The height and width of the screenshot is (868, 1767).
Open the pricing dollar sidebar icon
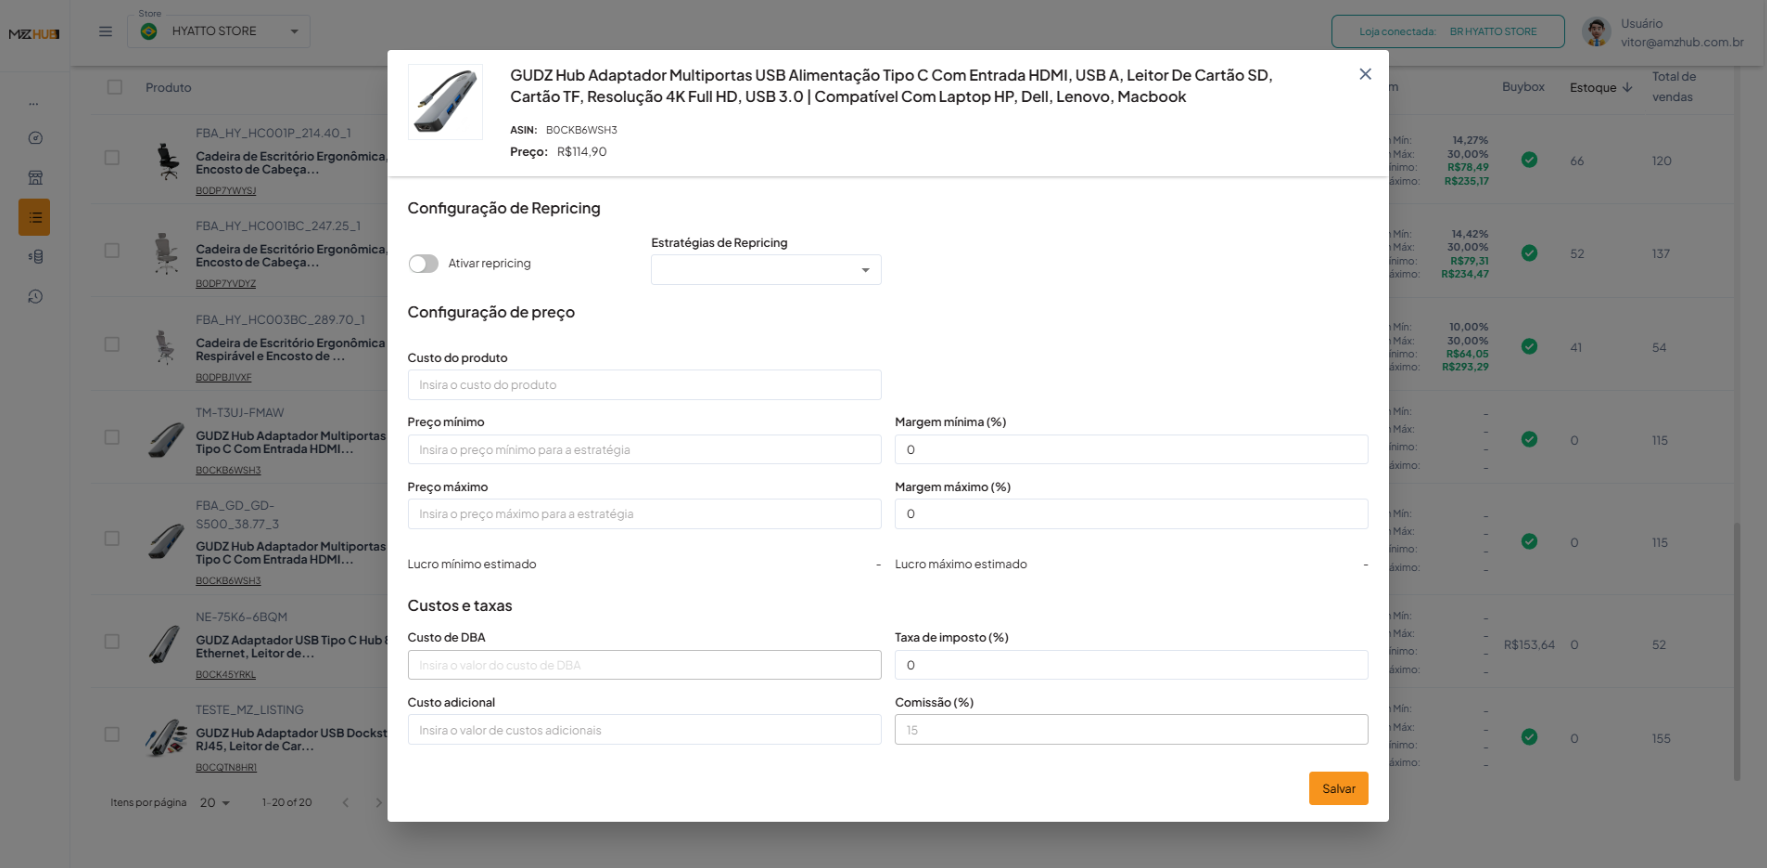pyautogui.click(x=35, y=257)
